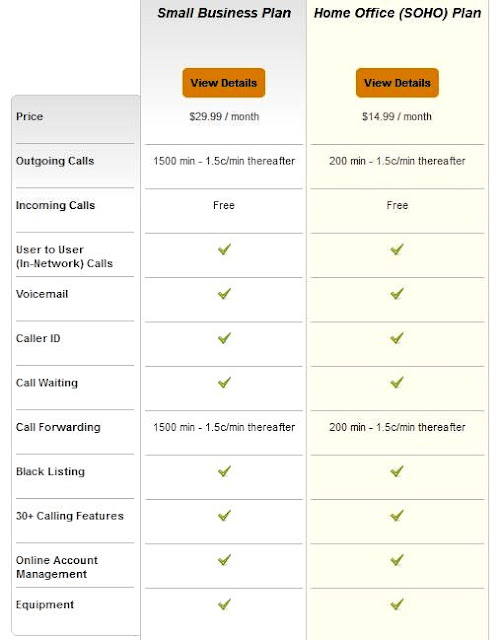Click Voicemail checkmark in Small Business column
The image size is (501, 640).
click(224, 293)
